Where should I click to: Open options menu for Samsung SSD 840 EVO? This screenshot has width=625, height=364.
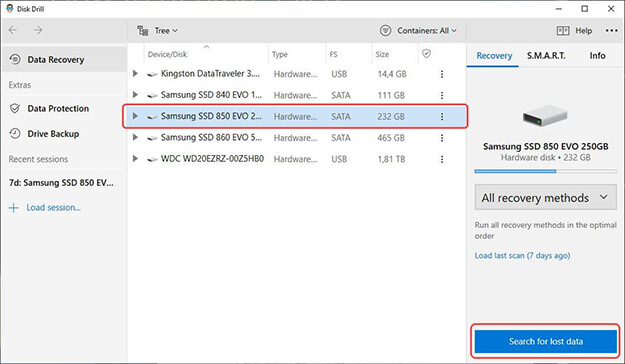(x=442, y=95)
